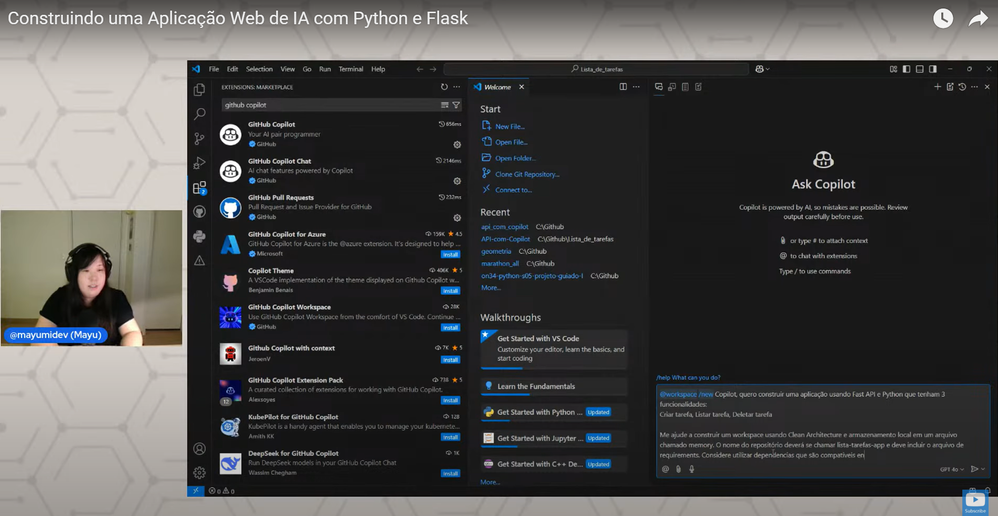Image resolution: width=998 pixels, height=516 pixels.
Task: Send the chat message with arrow icon
Action: click(x=974, y=469)
